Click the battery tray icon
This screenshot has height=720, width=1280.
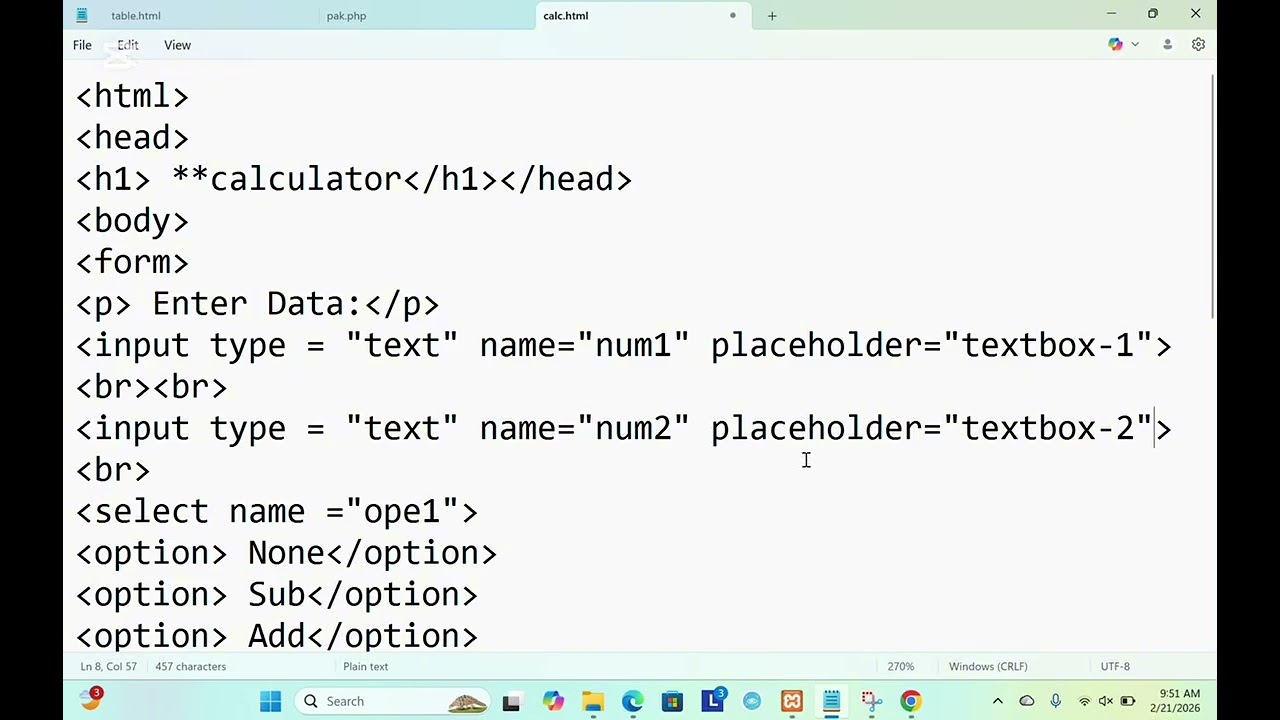(1127, 702)
